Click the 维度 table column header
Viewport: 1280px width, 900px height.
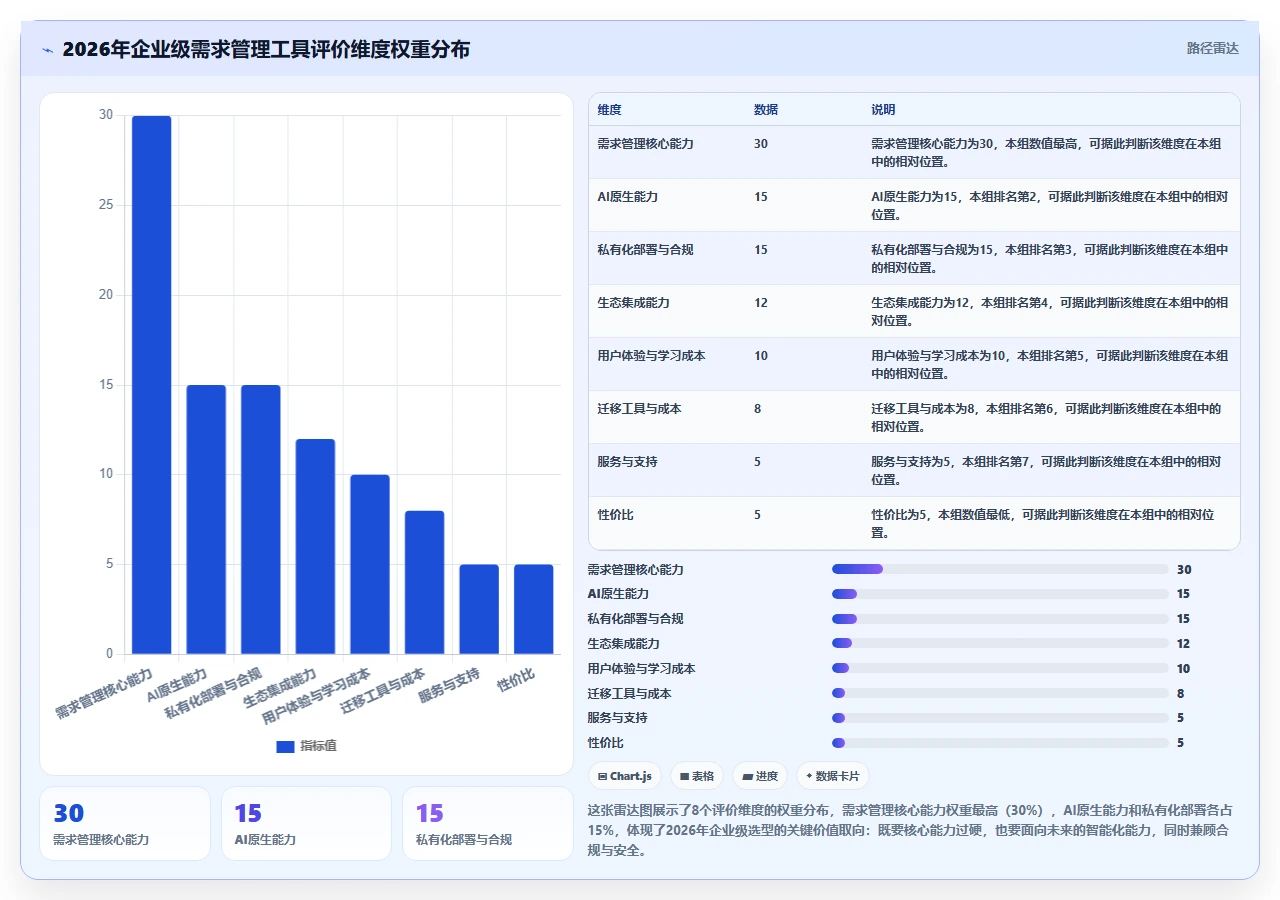pos(609,110)
